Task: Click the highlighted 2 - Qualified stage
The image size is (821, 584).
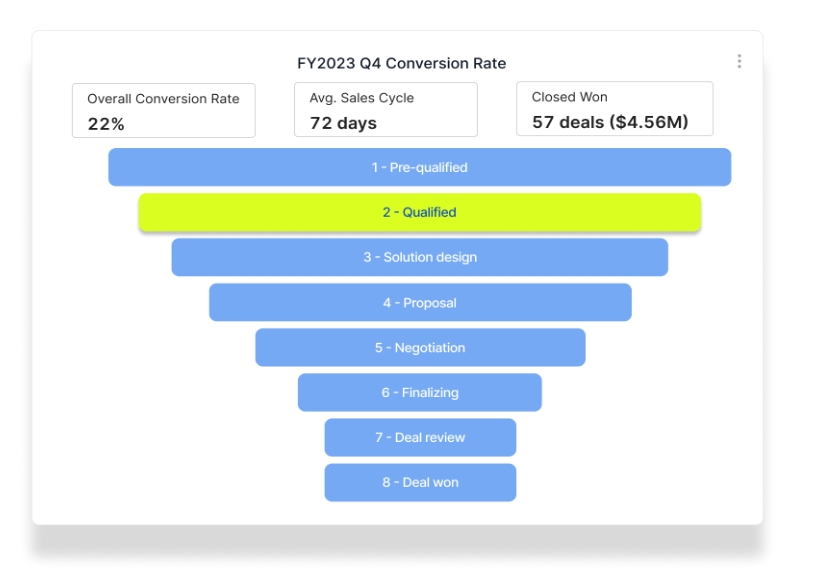Action: pos(419,212)
